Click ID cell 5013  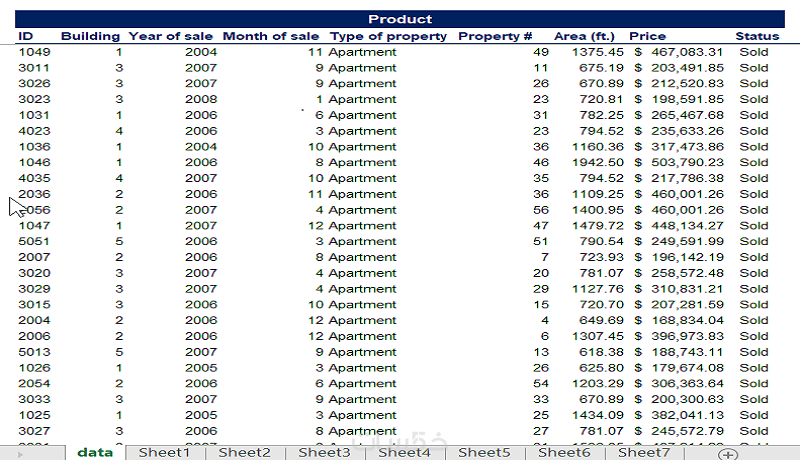[34, 352]
